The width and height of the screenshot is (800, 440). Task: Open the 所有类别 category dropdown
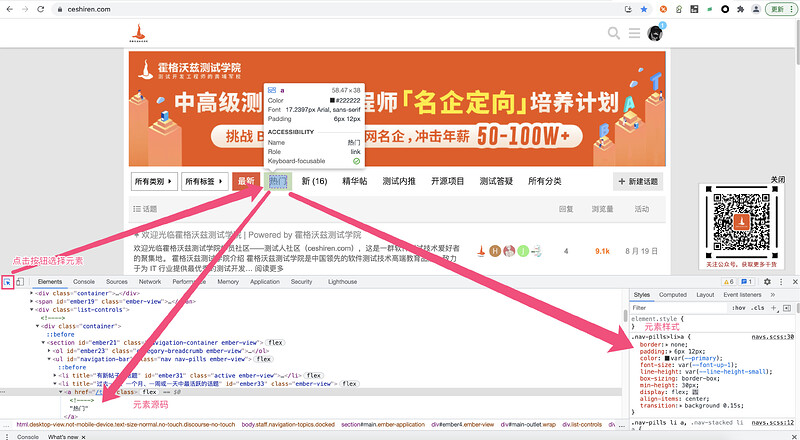(x=153, y=181)
